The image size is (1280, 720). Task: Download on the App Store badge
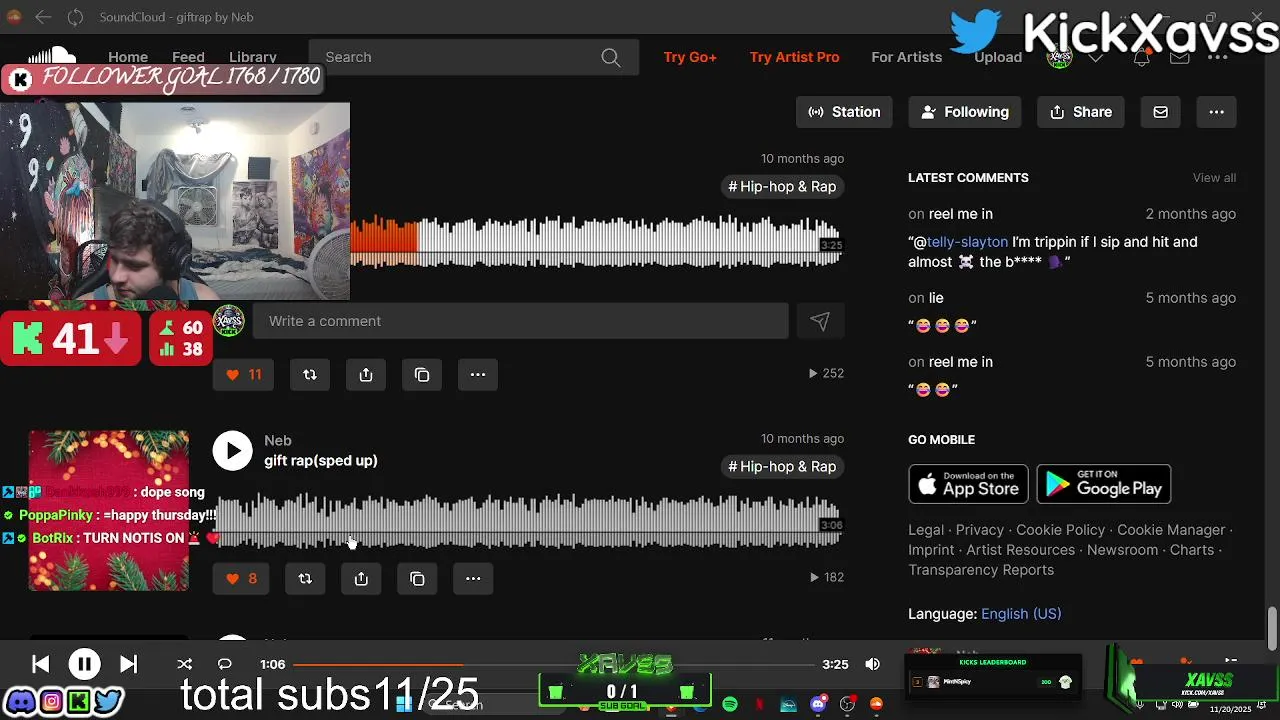coord(968,484)
